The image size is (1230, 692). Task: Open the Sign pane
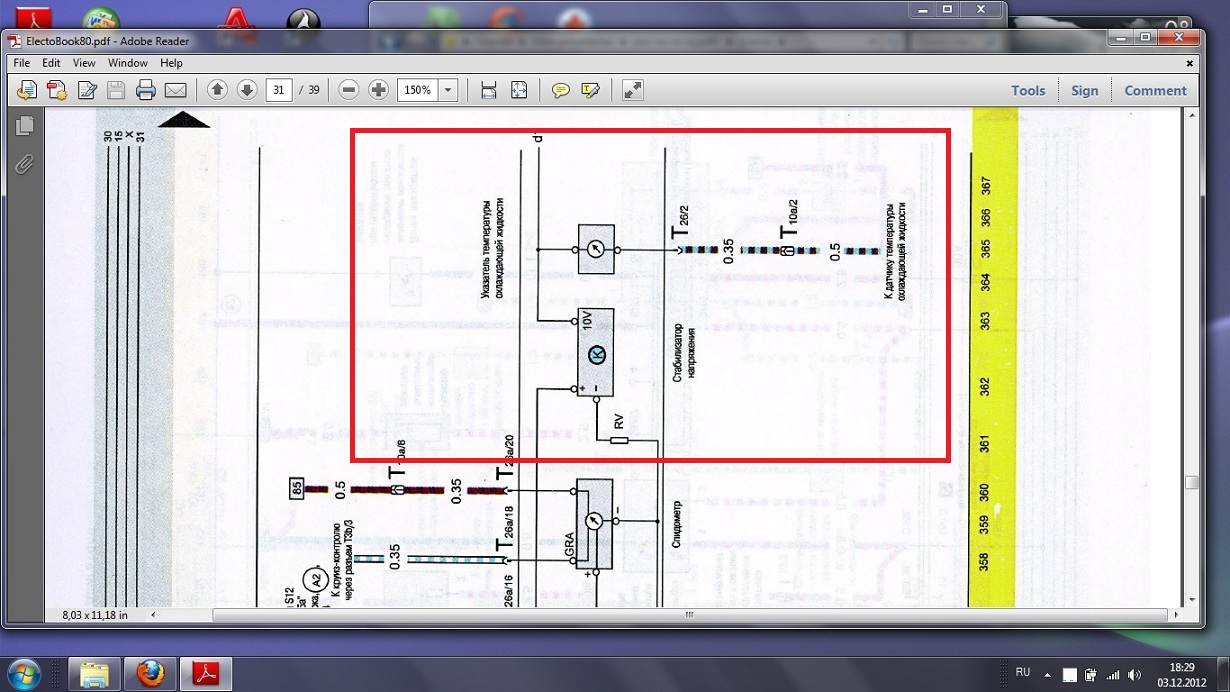pyautogui.click(x=1085, y=90)
